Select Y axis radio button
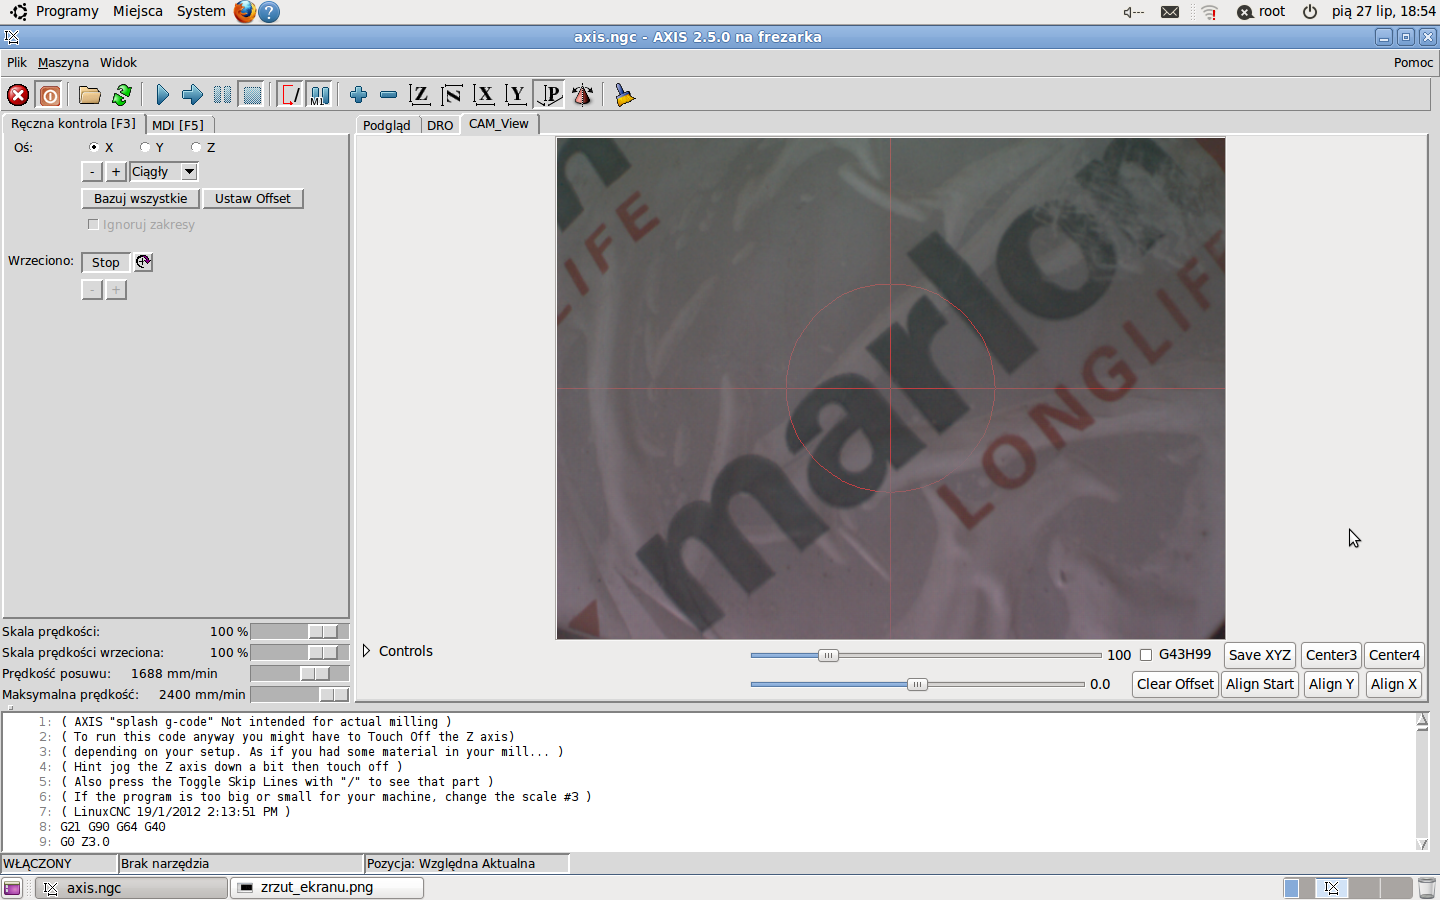 pyautogui.click(x=145, y=147)
